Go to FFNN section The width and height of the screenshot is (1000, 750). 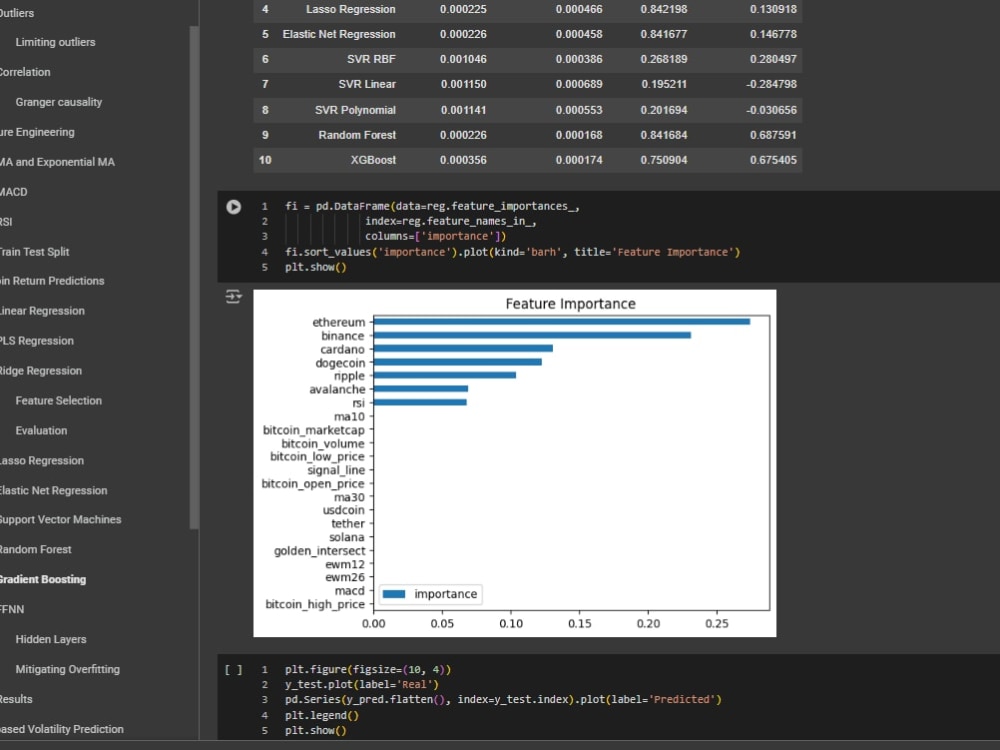point(12,609)
